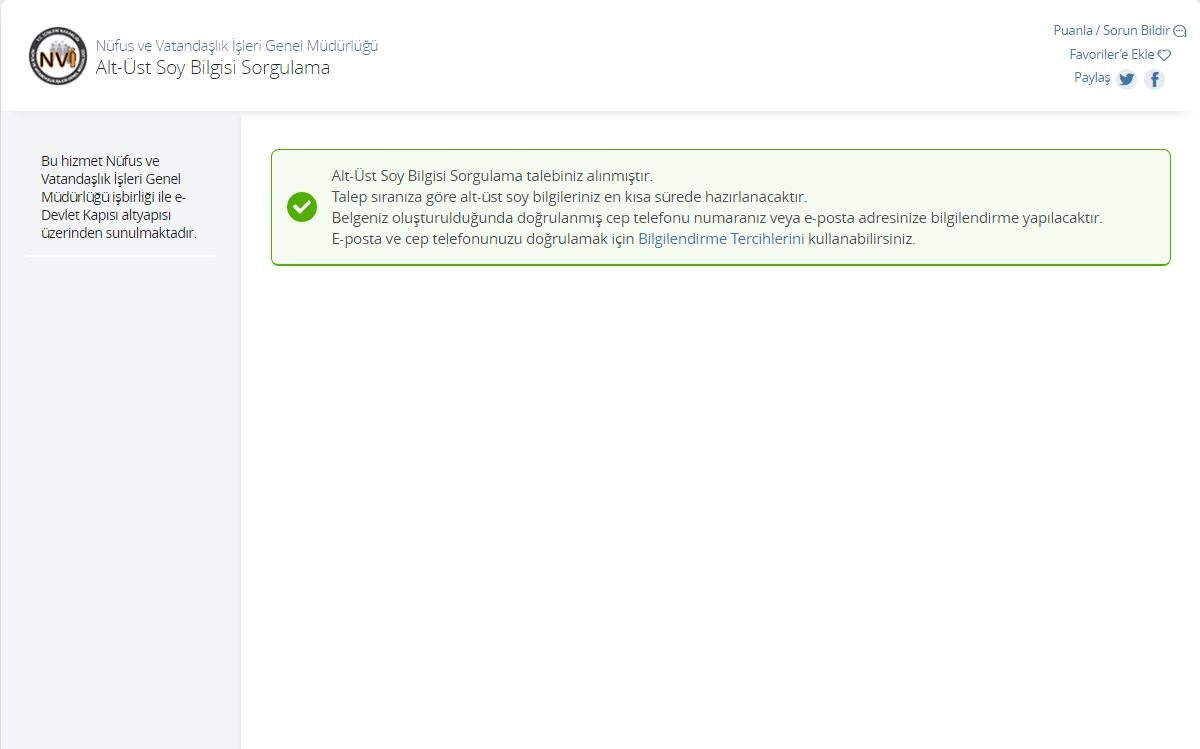This screenshot has width=1200, height=749.
Task: Open the Bilgilendirme Tercihlerini link
Action: click(x=720, y=239)
